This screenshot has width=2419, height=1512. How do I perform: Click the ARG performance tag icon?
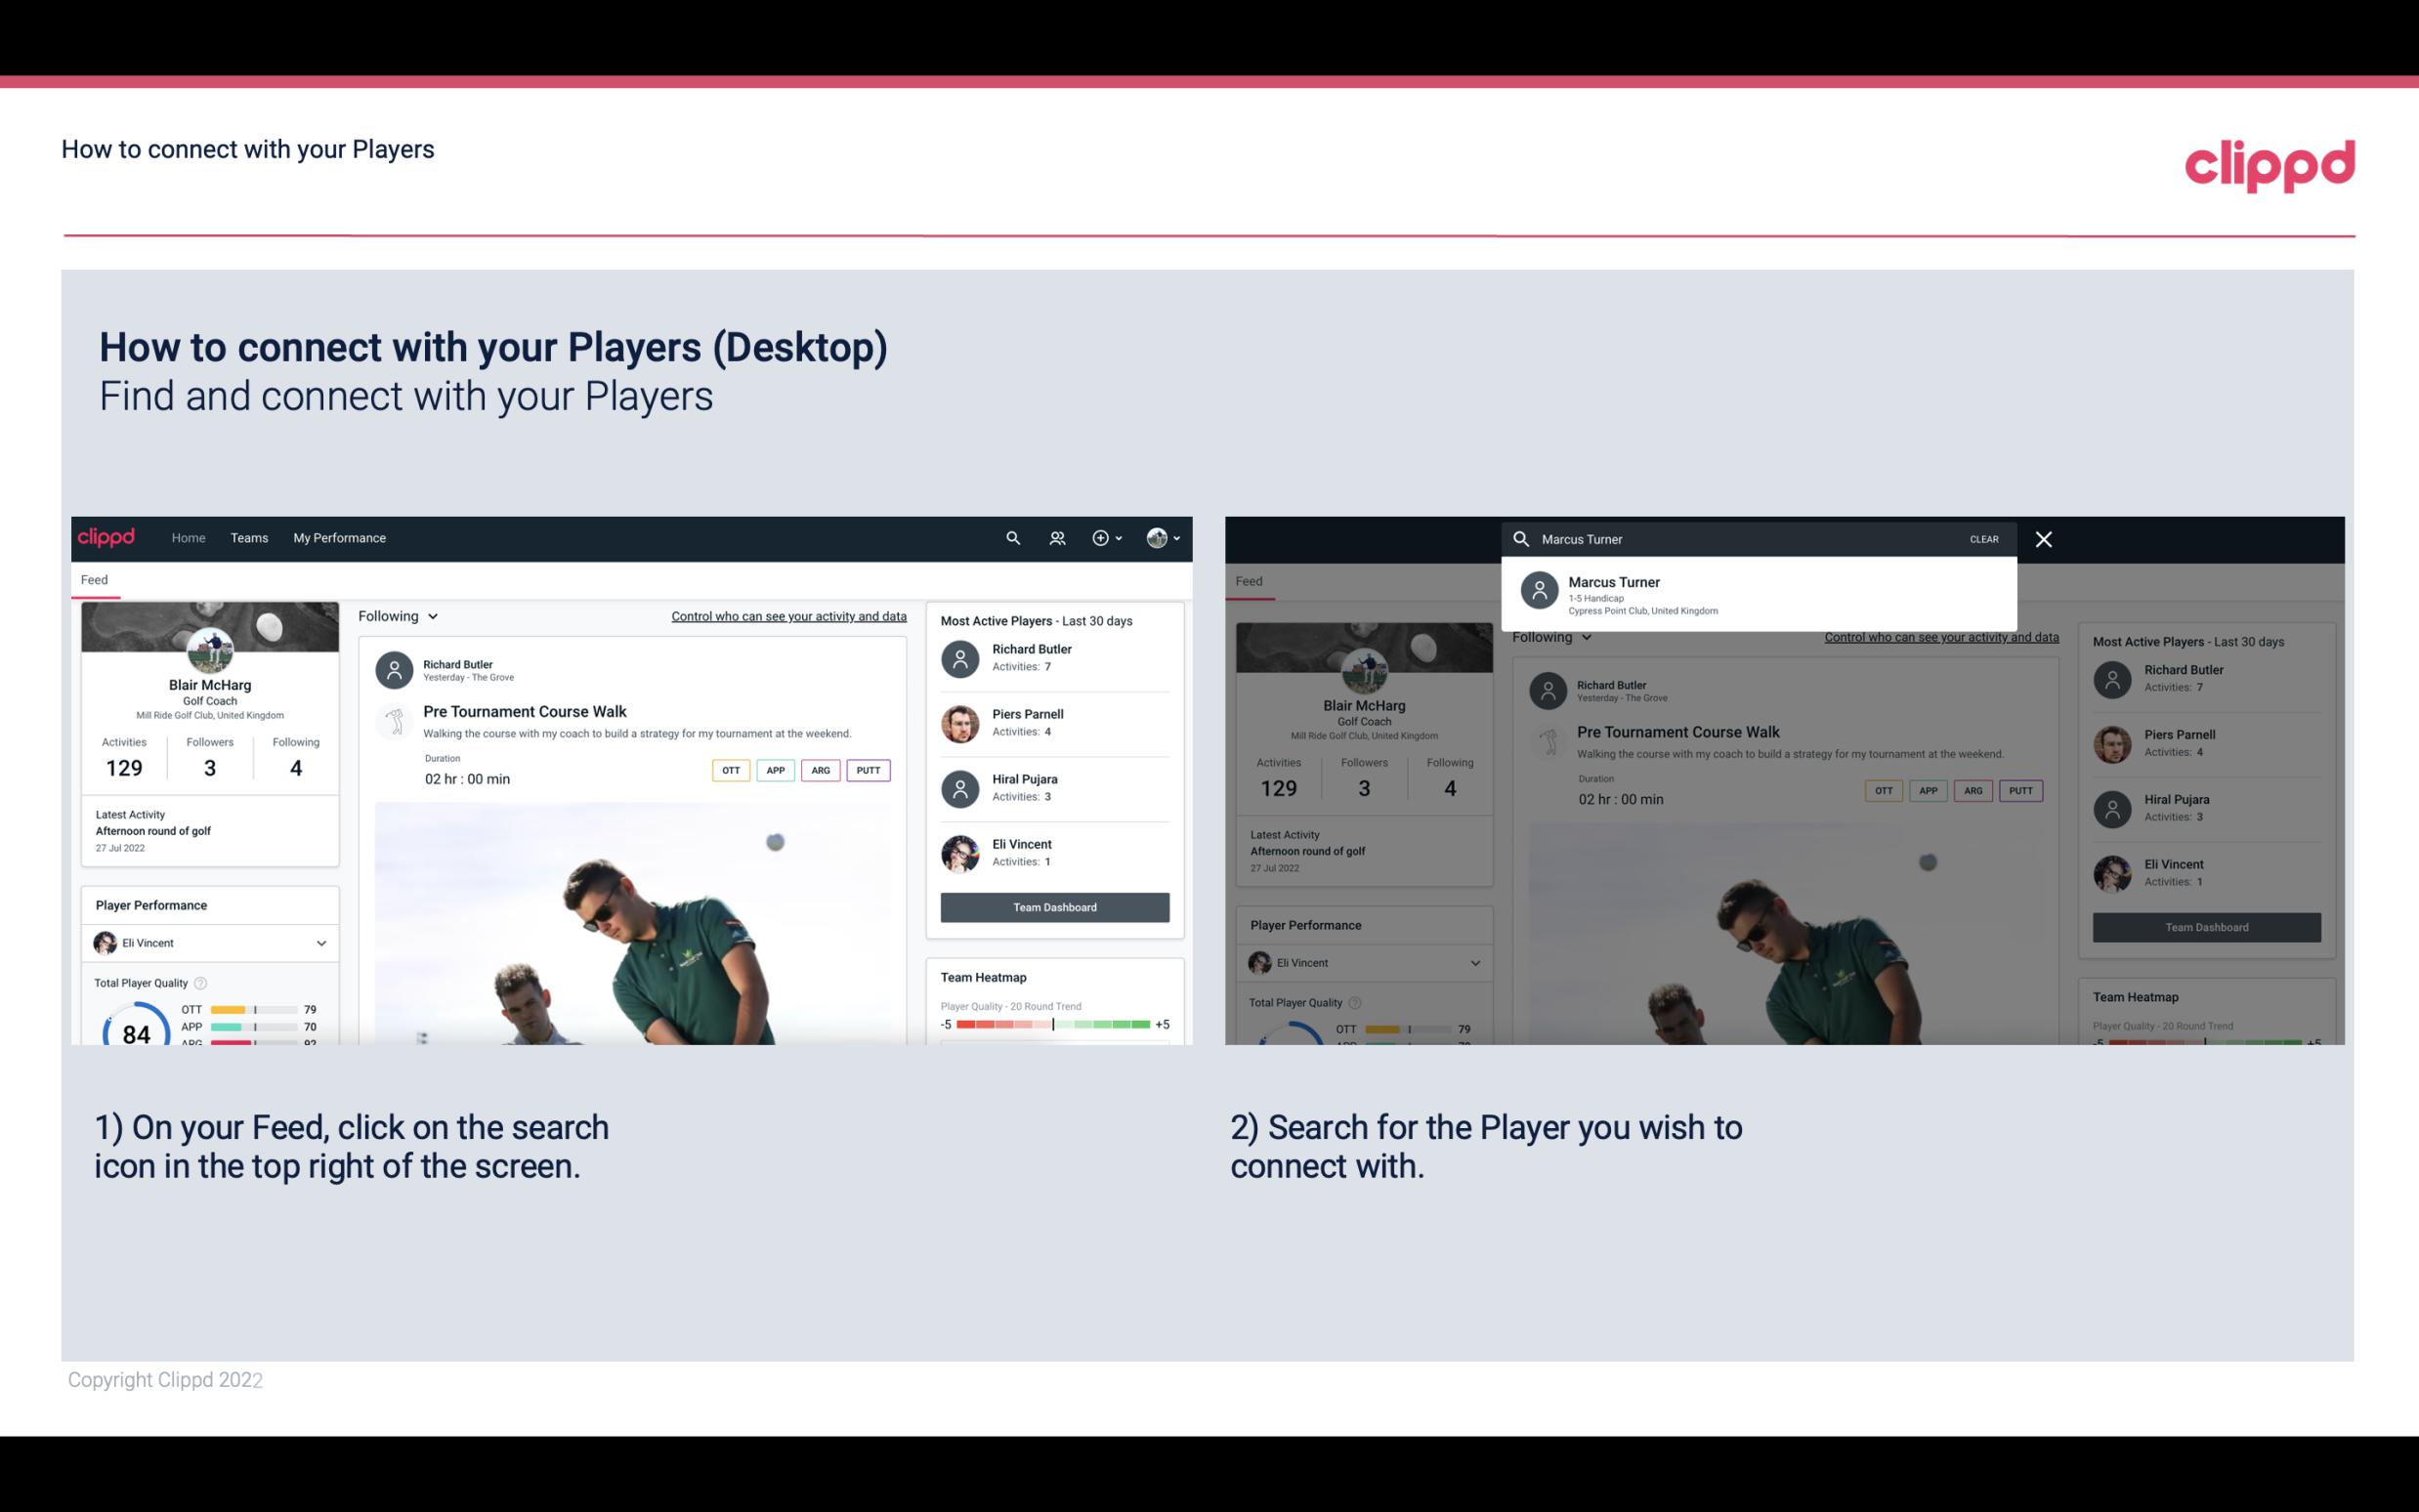coord(819,770)
